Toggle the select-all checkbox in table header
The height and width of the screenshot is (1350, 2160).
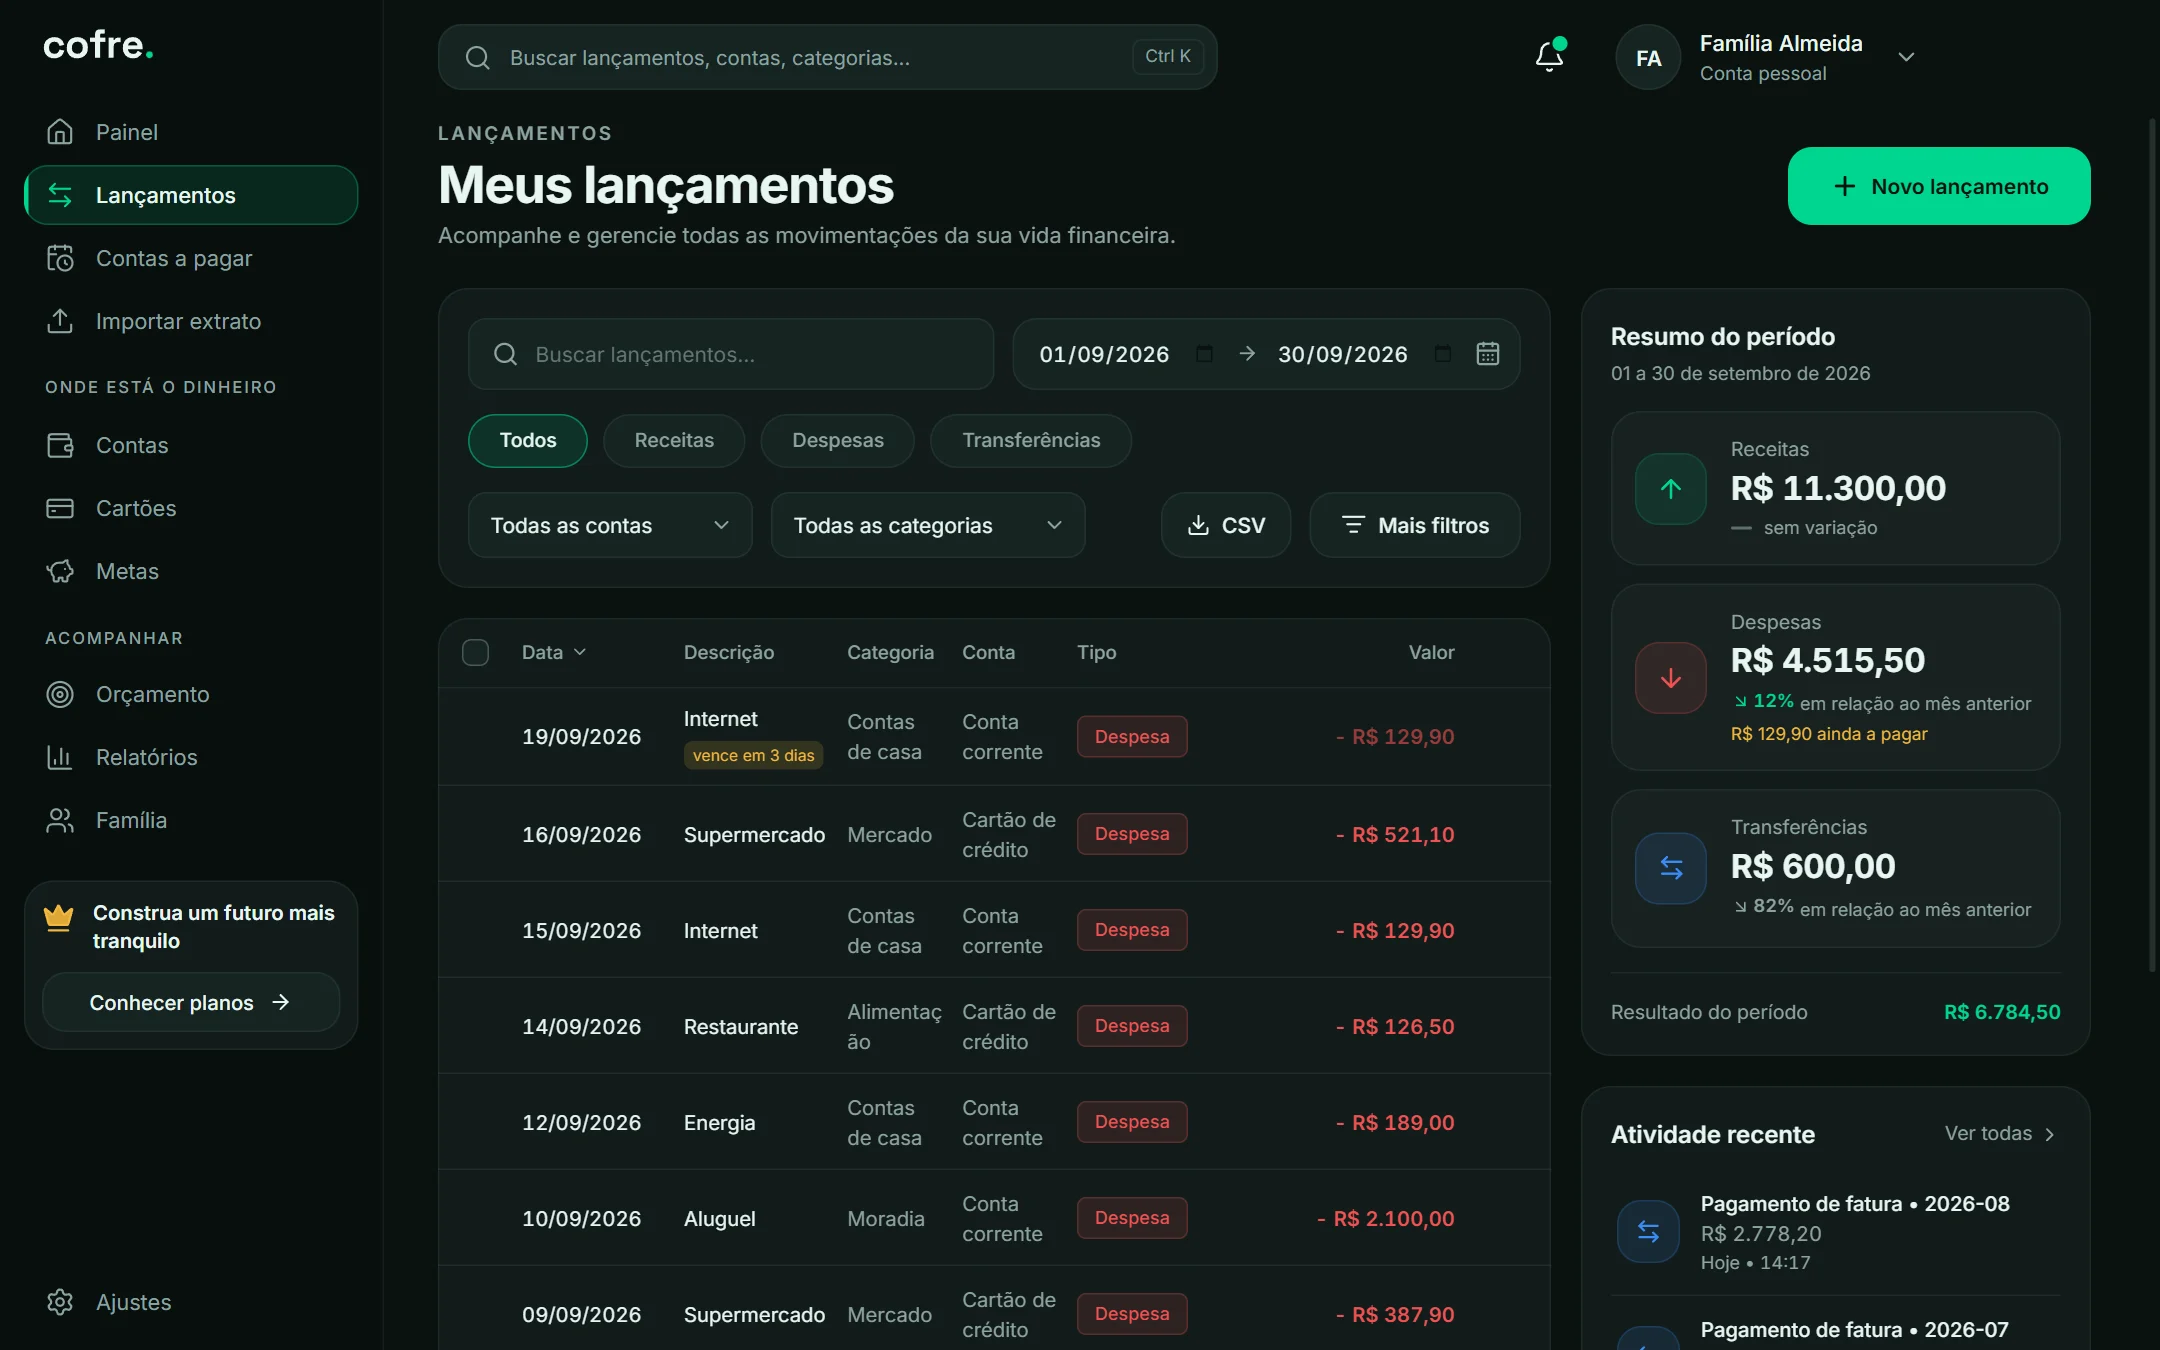point(475,653)
